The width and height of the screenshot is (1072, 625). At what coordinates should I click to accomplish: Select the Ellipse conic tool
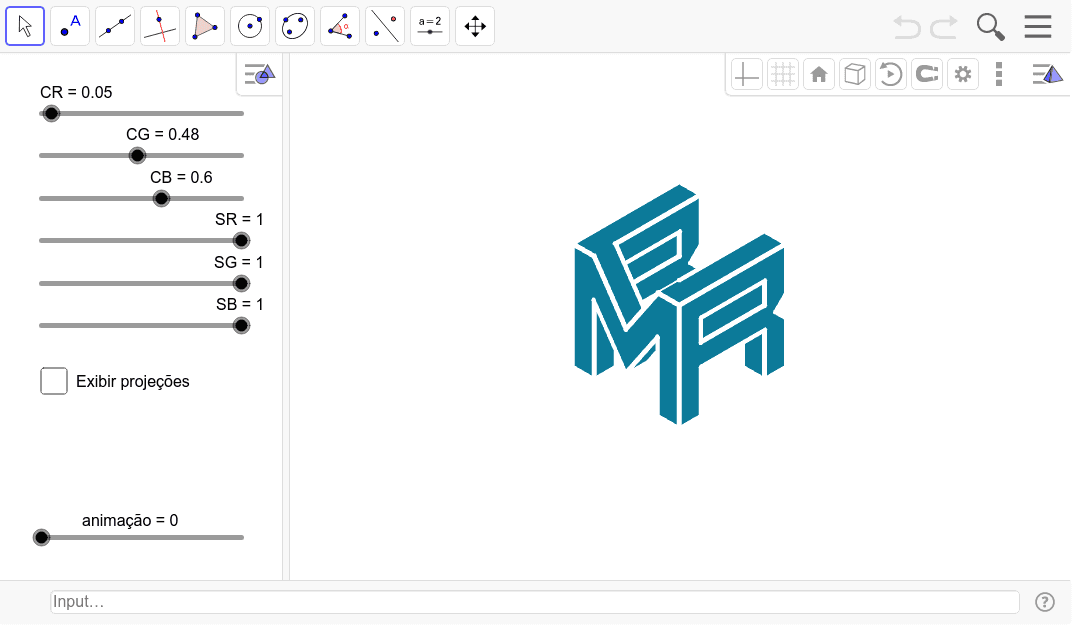295,26
